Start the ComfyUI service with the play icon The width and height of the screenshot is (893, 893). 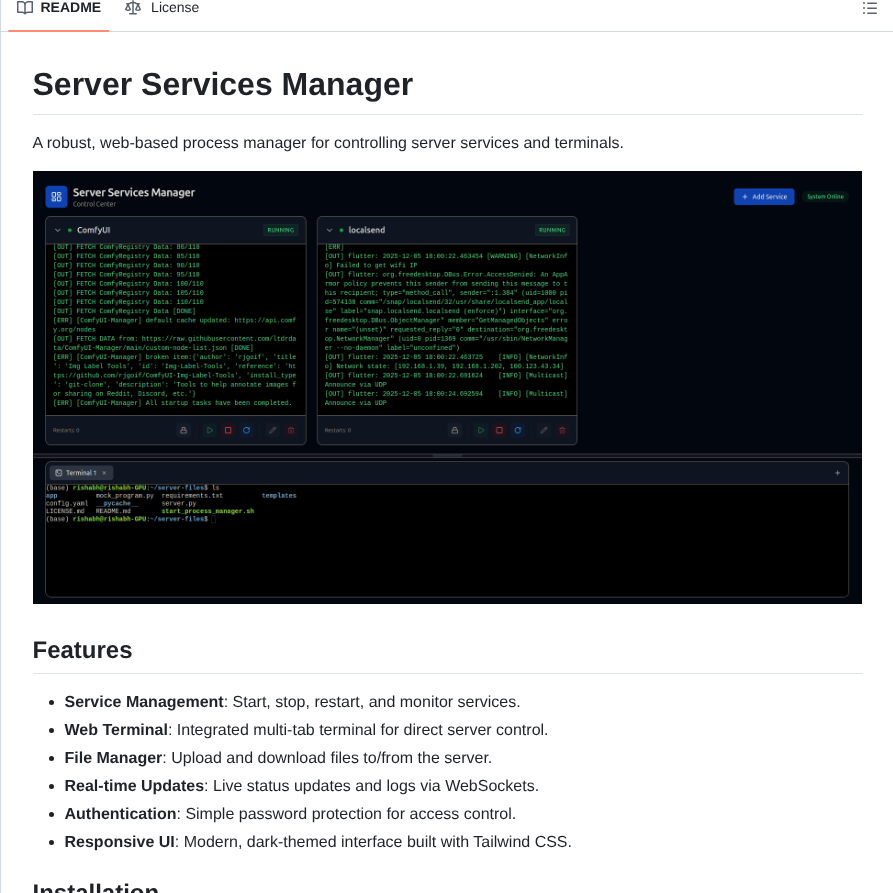coord(209,430)
